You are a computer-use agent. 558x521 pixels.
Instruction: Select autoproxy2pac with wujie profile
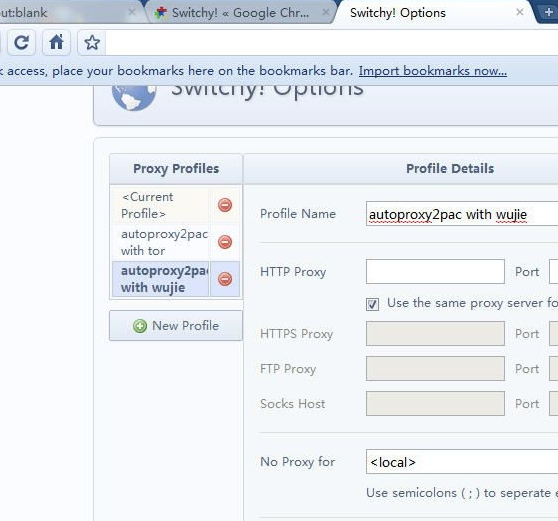(x=160, y=279)
